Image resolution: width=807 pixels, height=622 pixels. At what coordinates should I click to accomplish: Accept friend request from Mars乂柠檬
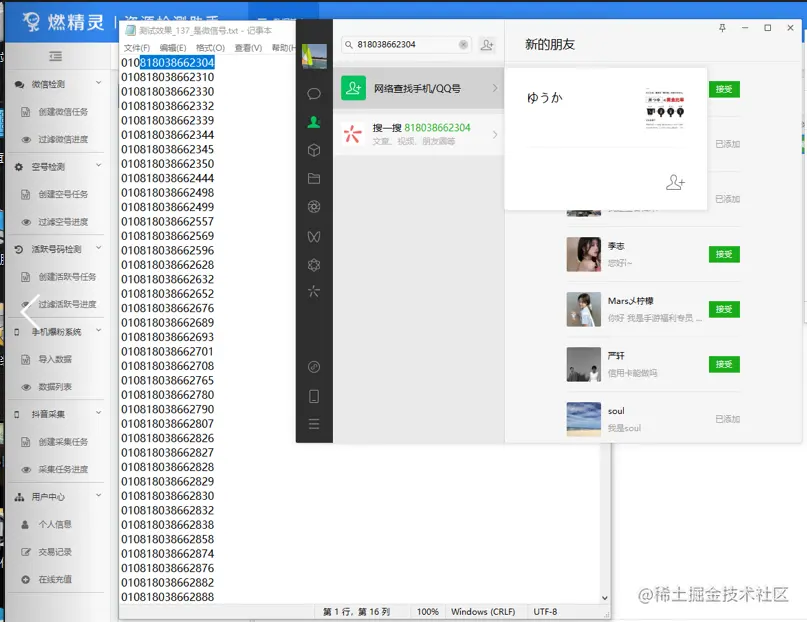[724, 309]
